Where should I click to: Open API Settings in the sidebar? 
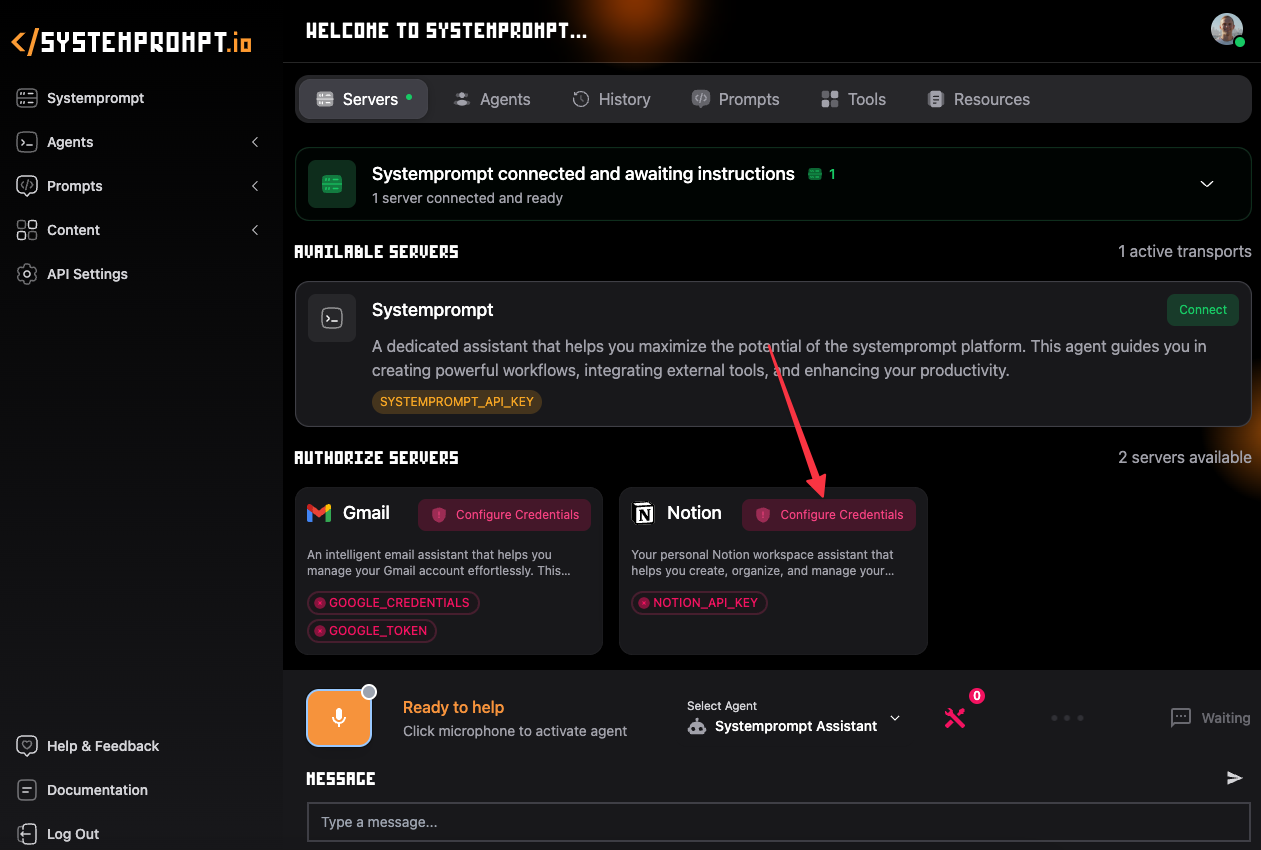pos(87,274)
